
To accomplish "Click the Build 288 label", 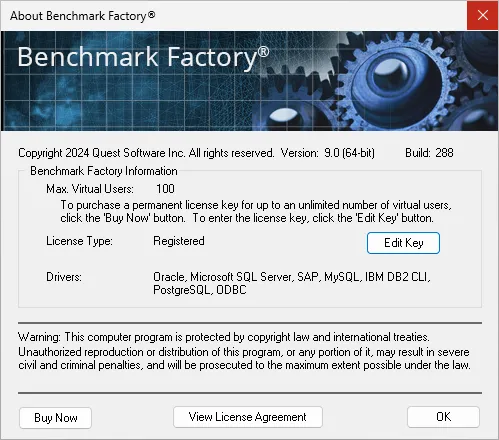I will (x=429, y=153).
